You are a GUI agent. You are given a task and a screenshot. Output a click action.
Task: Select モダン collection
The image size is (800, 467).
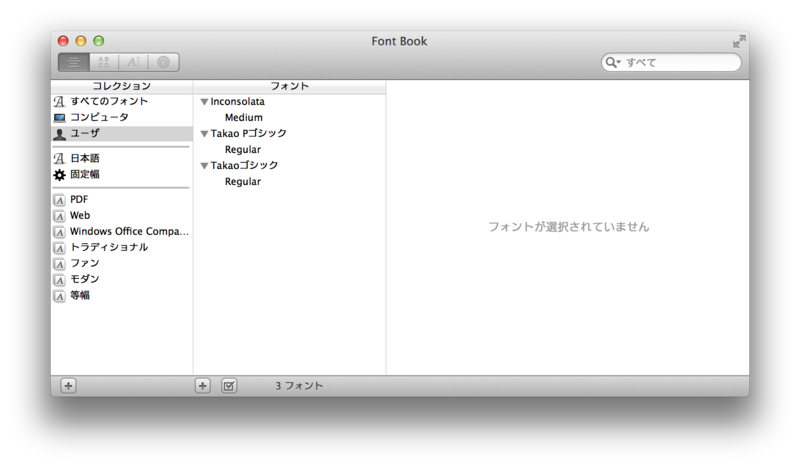[121, 279]
